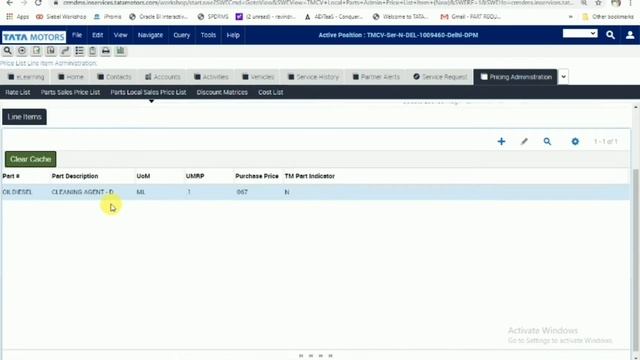Click the magnifier query icon in the Siebel toolbar
This screenshot has width=640, height=360.
click(x=7, y=51)
